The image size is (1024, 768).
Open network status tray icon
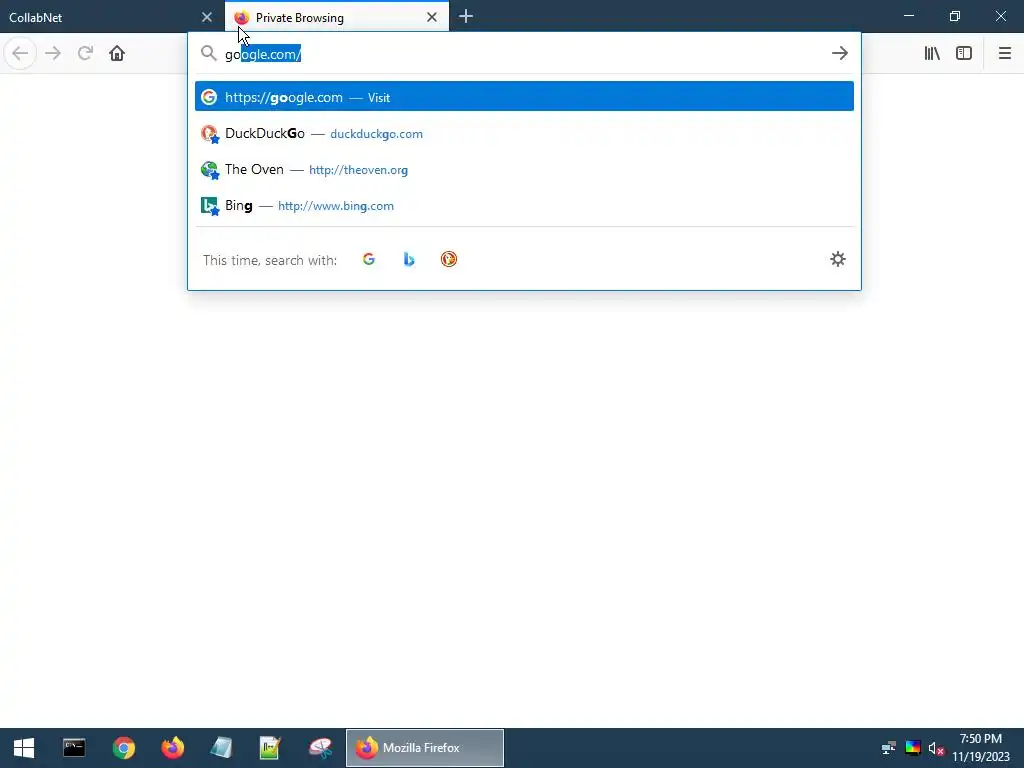(x=888, y=748)
